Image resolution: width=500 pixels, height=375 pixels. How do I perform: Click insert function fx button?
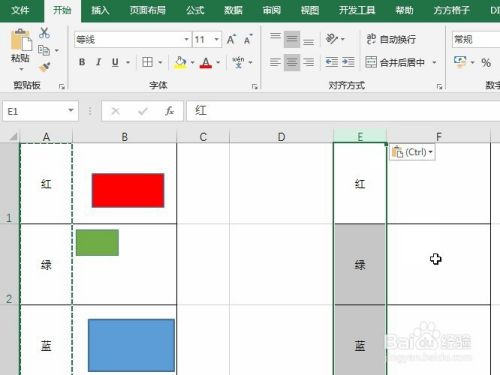coord(169,111)
